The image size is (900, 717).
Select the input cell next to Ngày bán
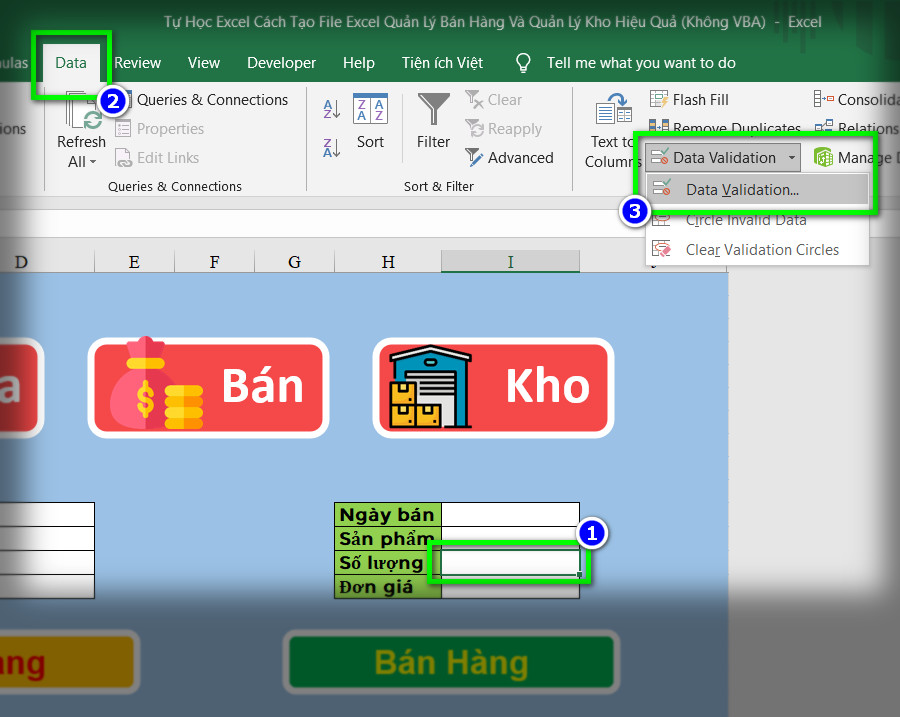(x=510, y=515)
